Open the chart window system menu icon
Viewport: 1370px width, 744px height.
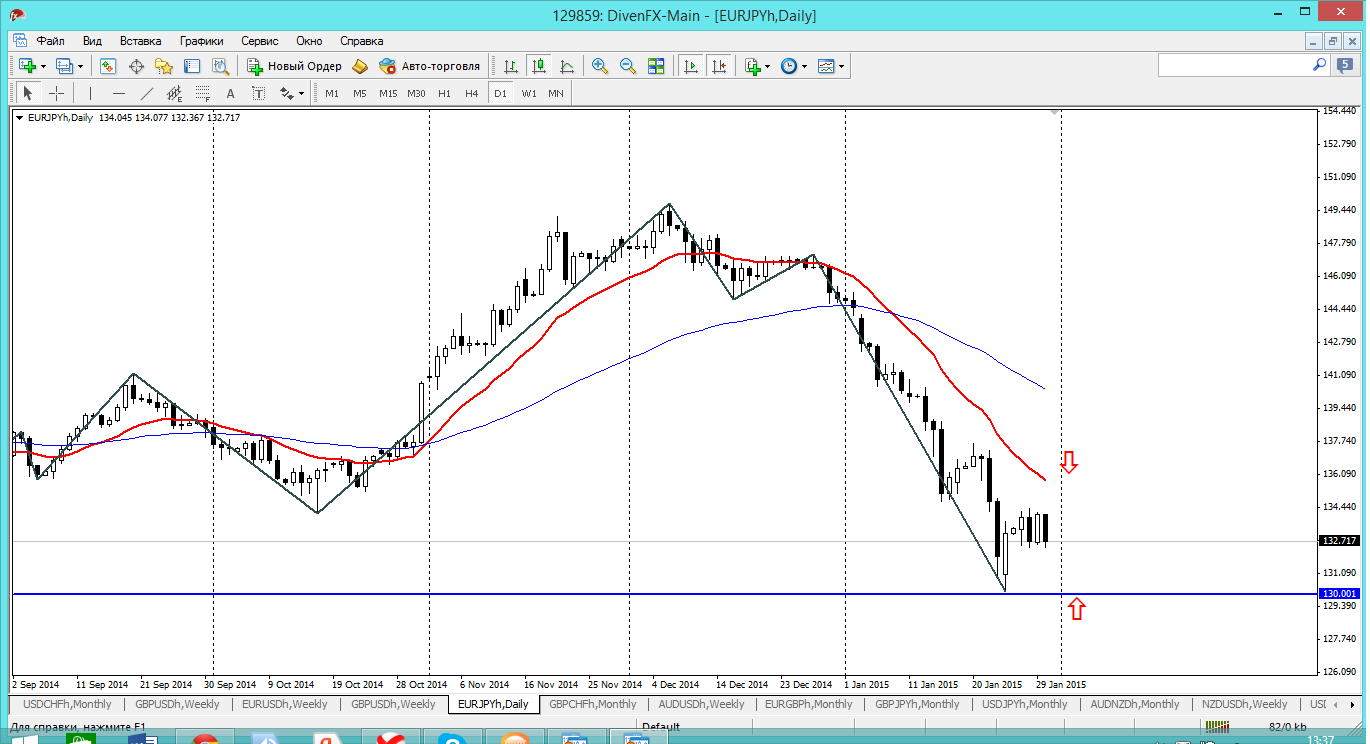click(19, 41)
